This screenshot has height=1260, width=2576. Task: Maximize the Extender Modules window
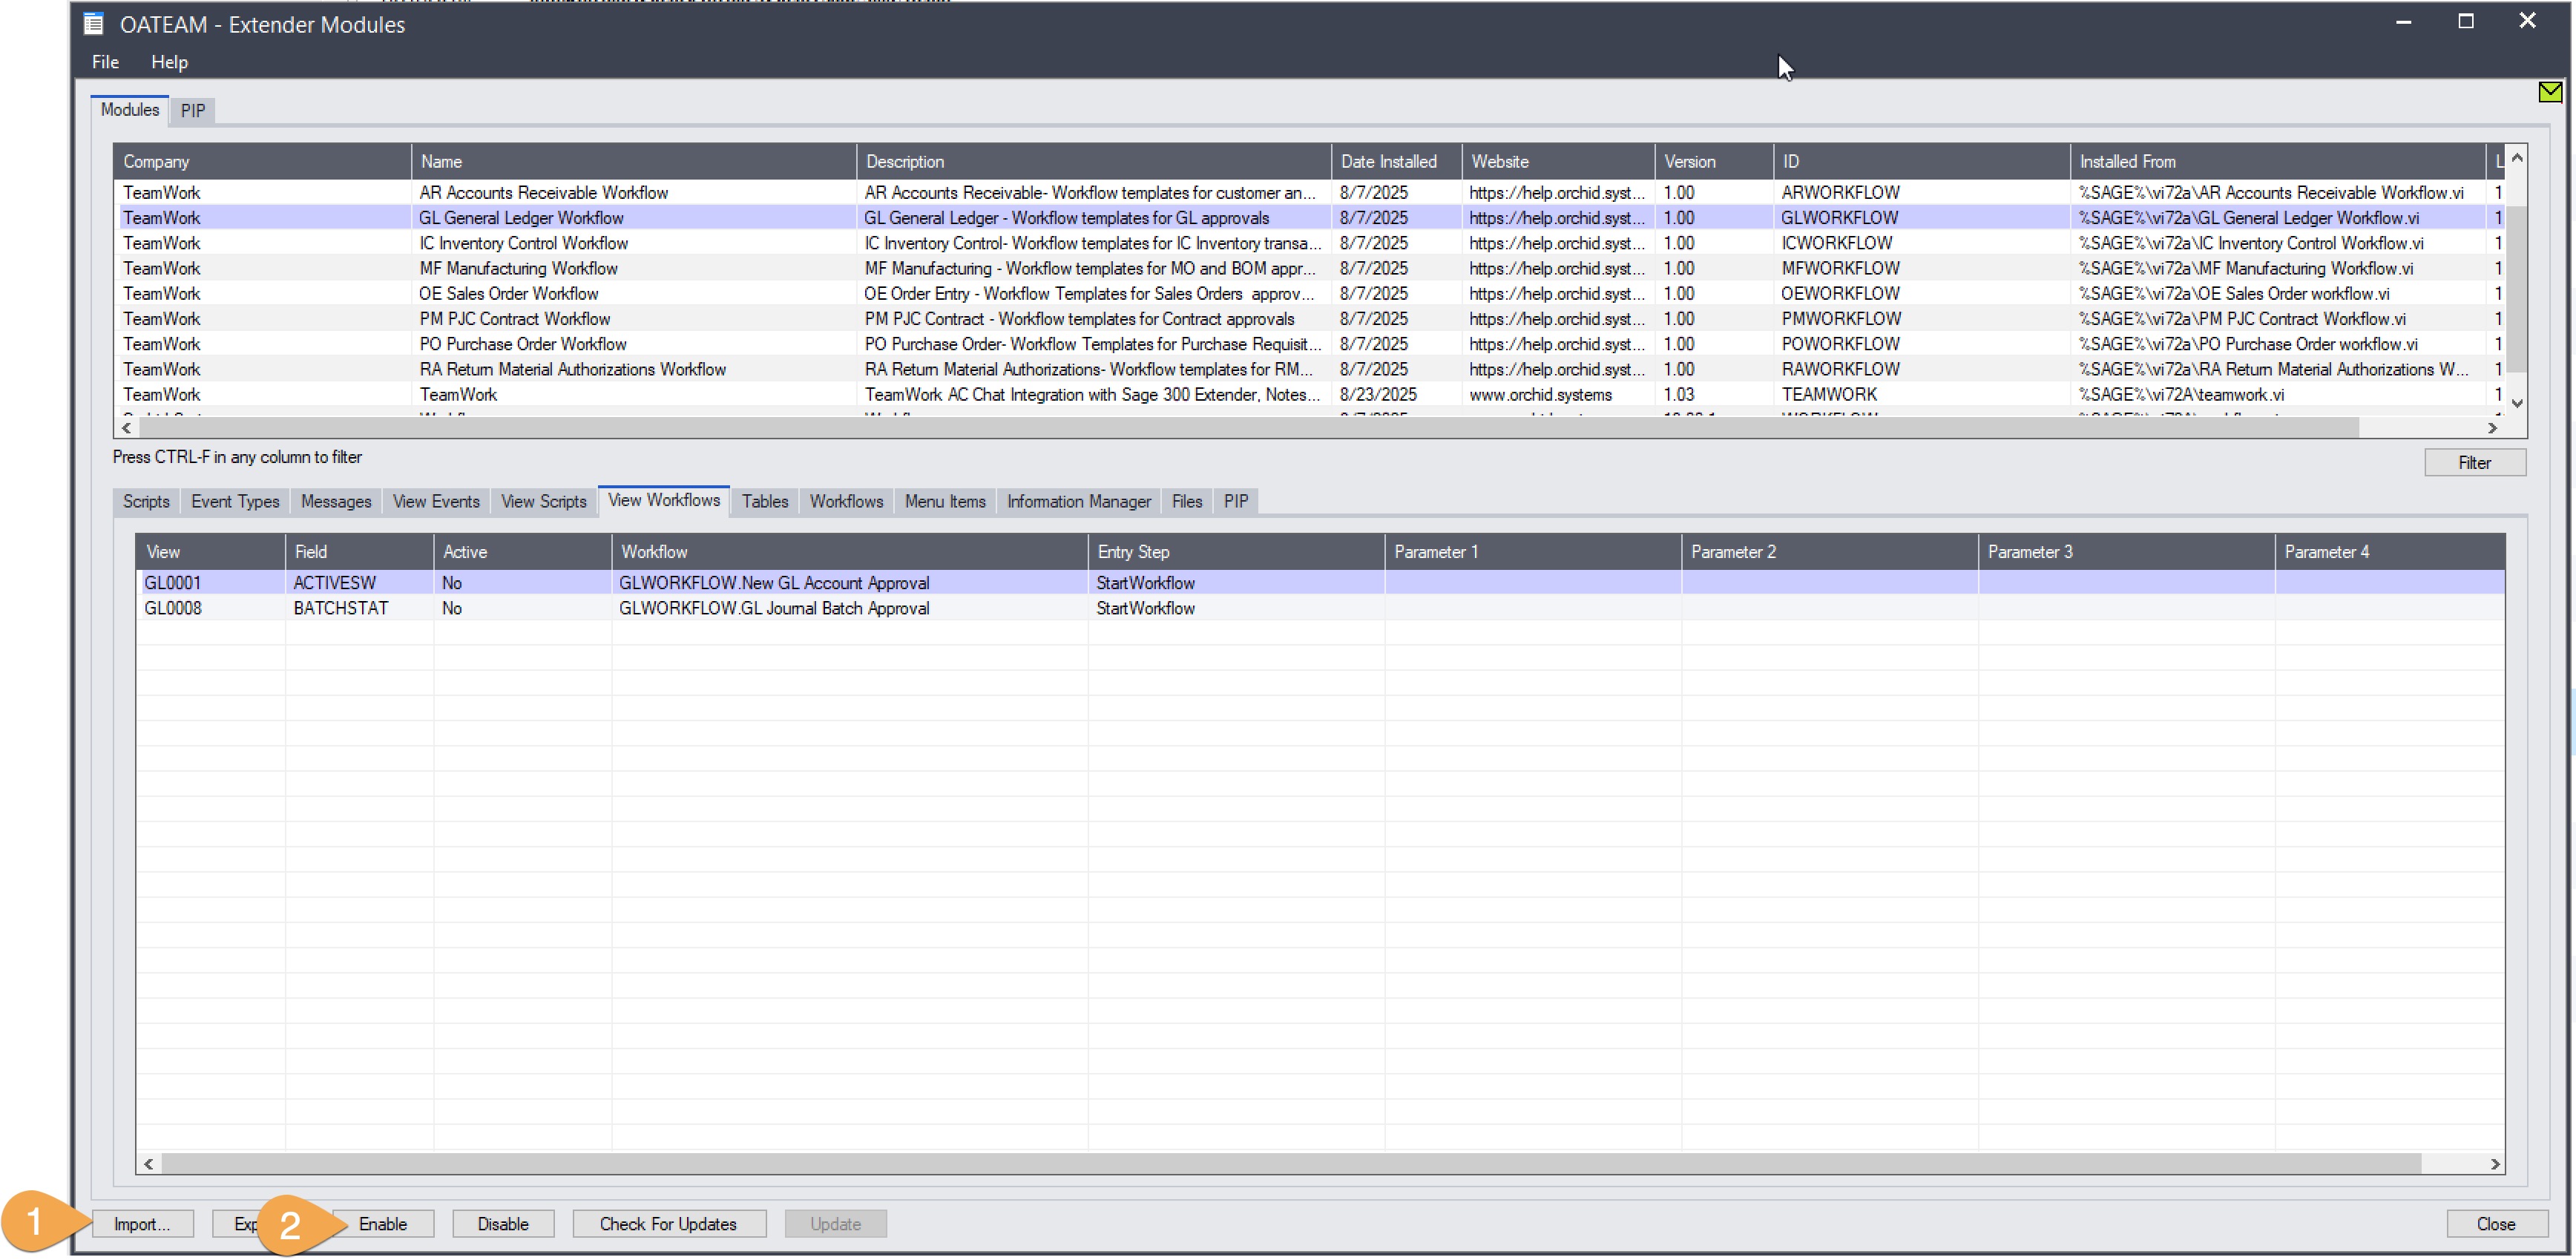tap(2465, 21)
